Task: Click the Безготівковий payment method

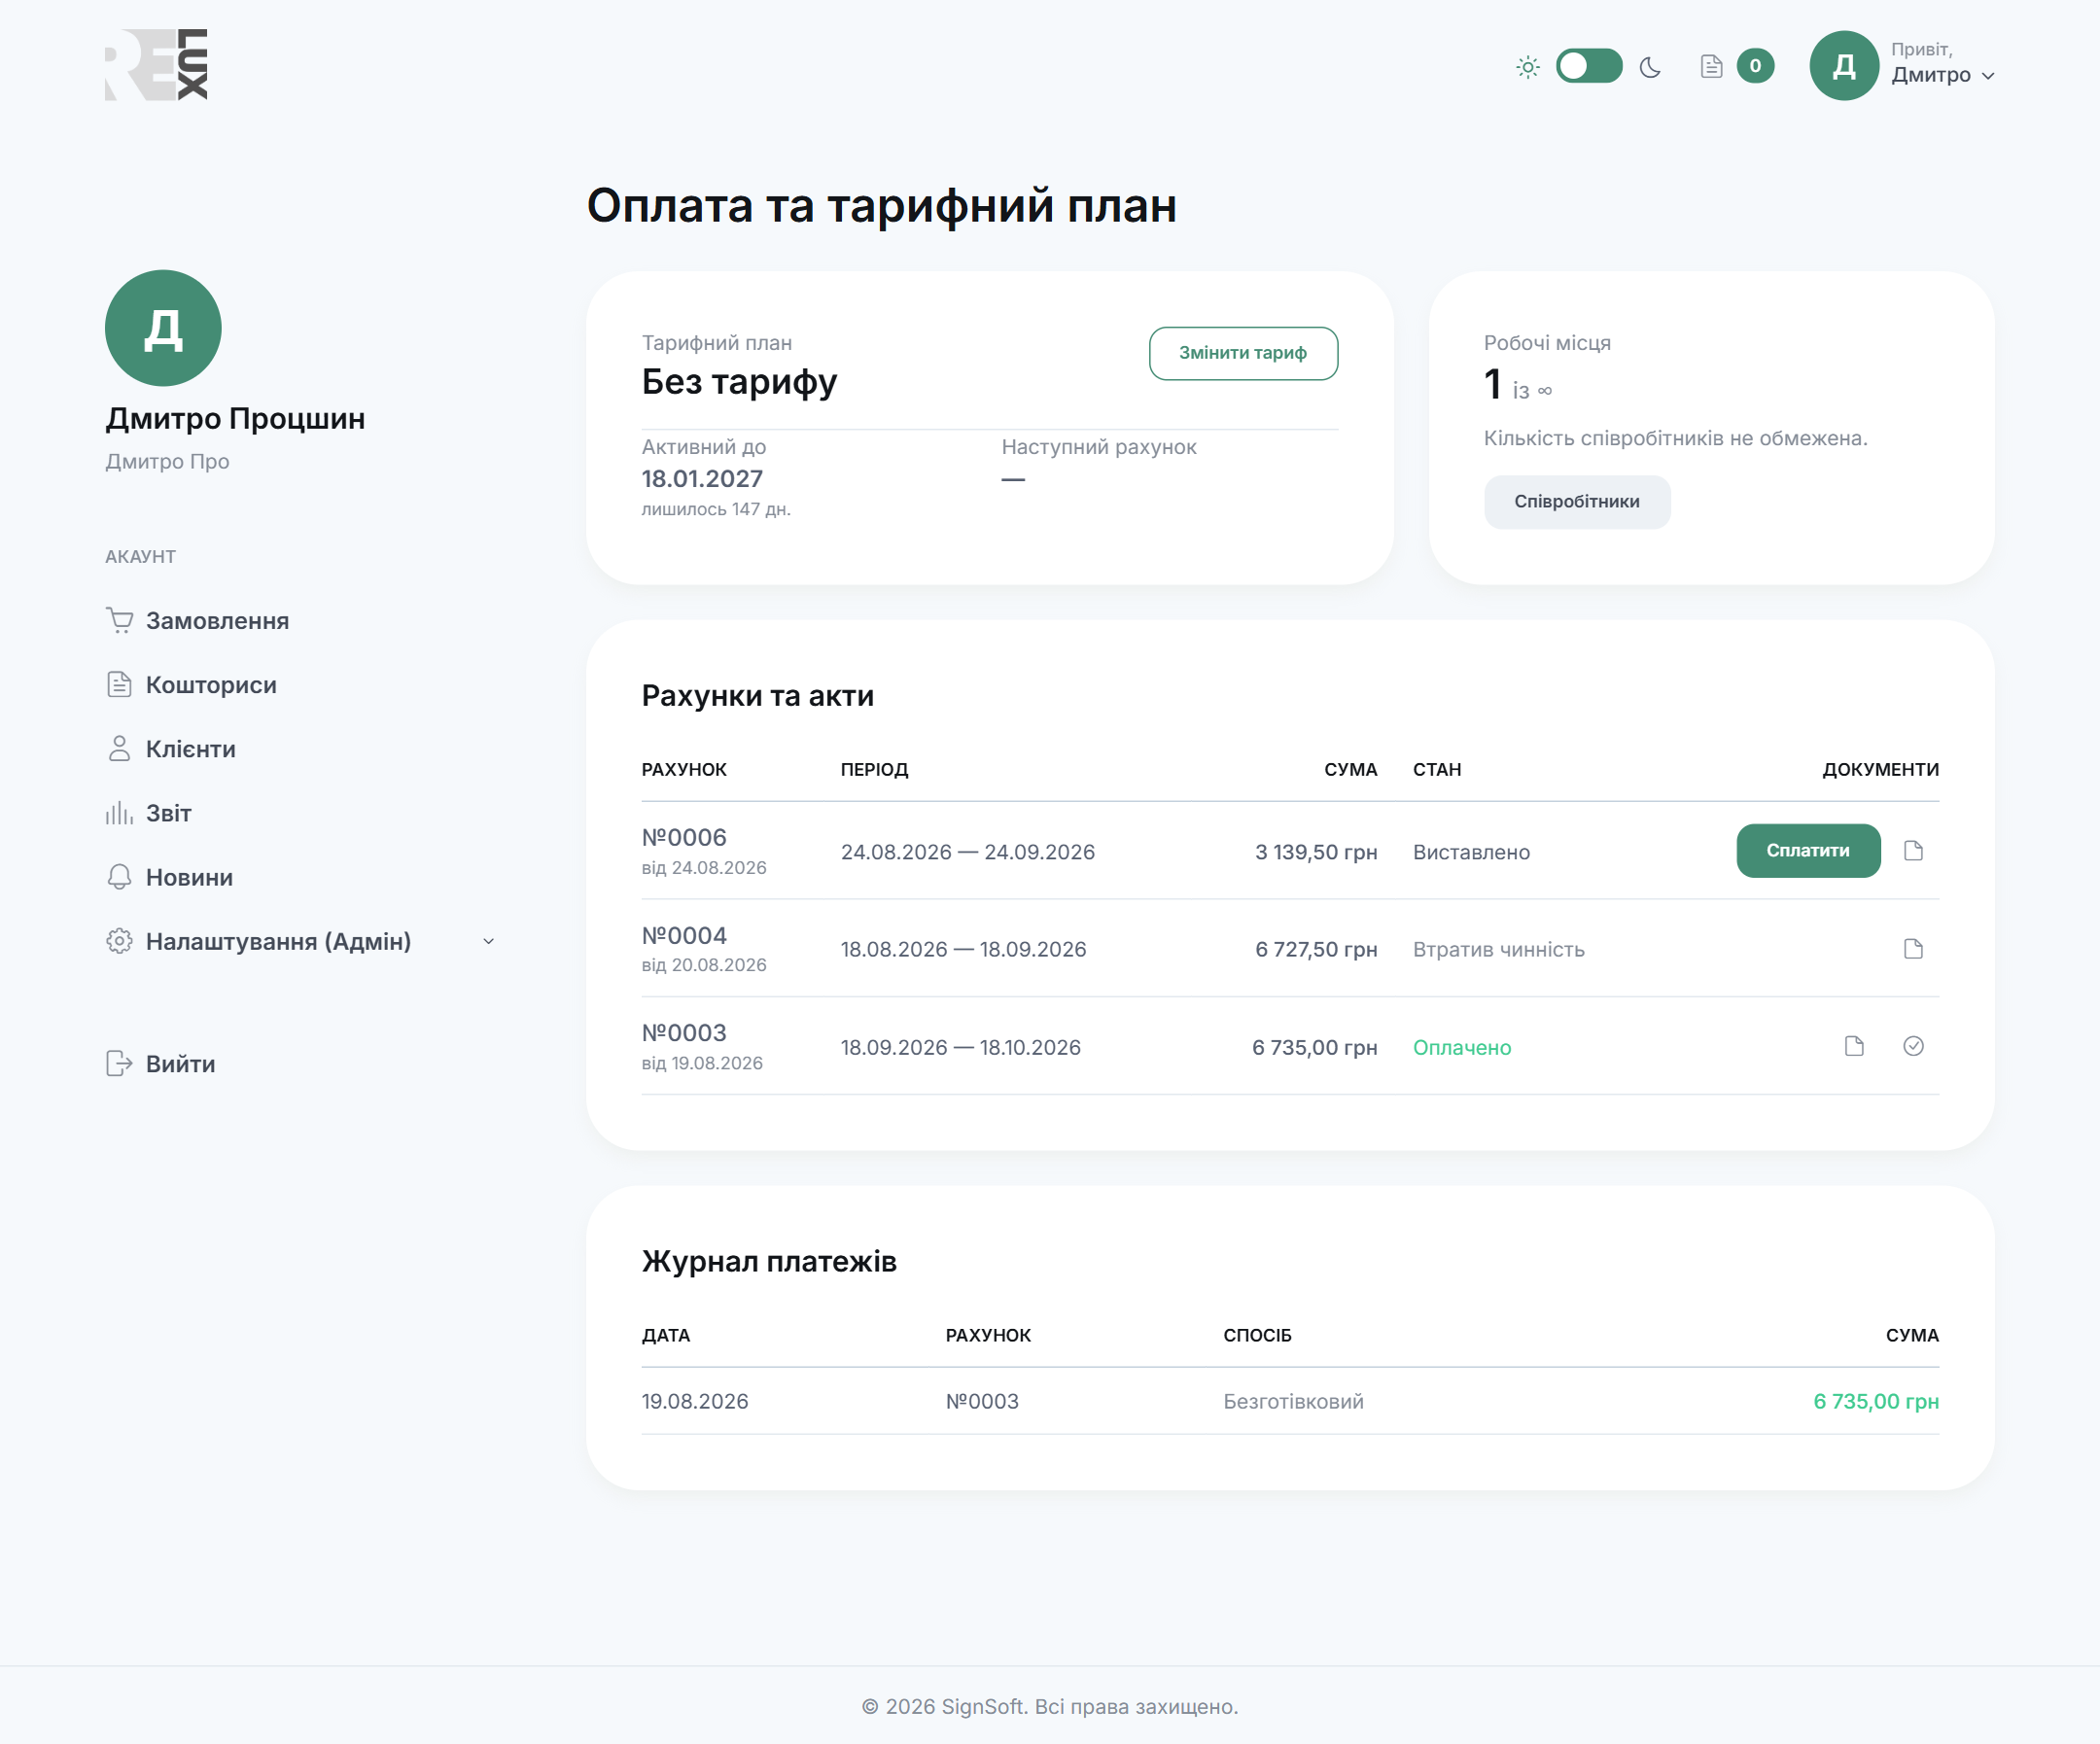Action: point(1293,1401)
